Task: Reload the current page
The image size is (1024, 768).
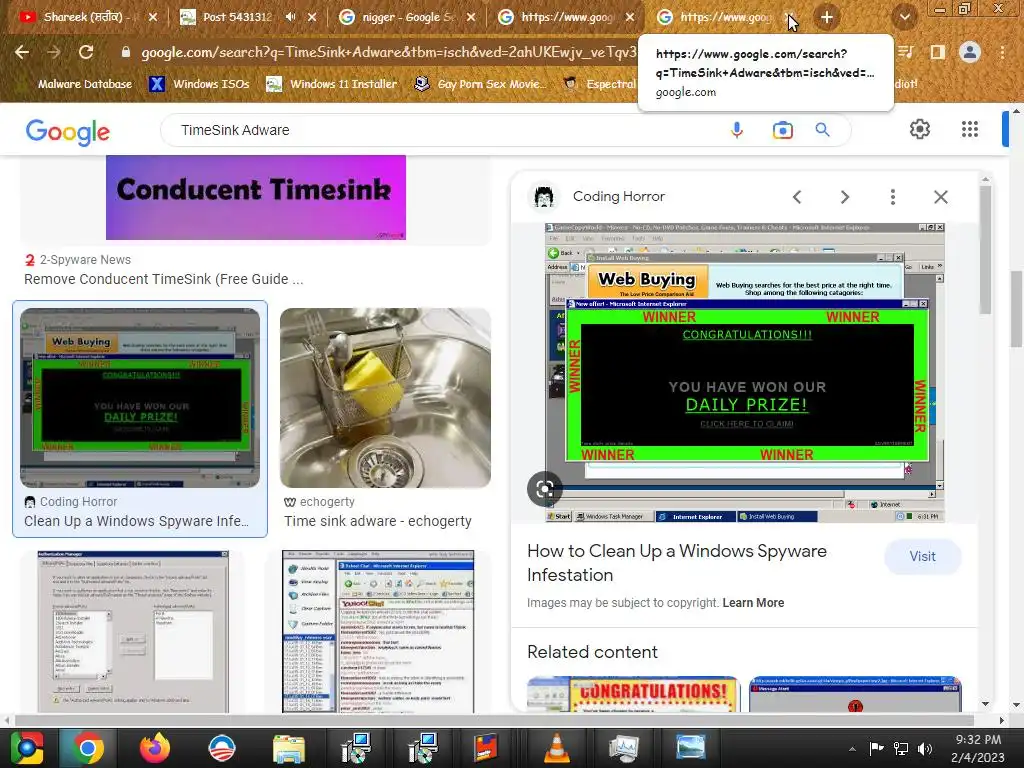Action: (x=86, y=52)
